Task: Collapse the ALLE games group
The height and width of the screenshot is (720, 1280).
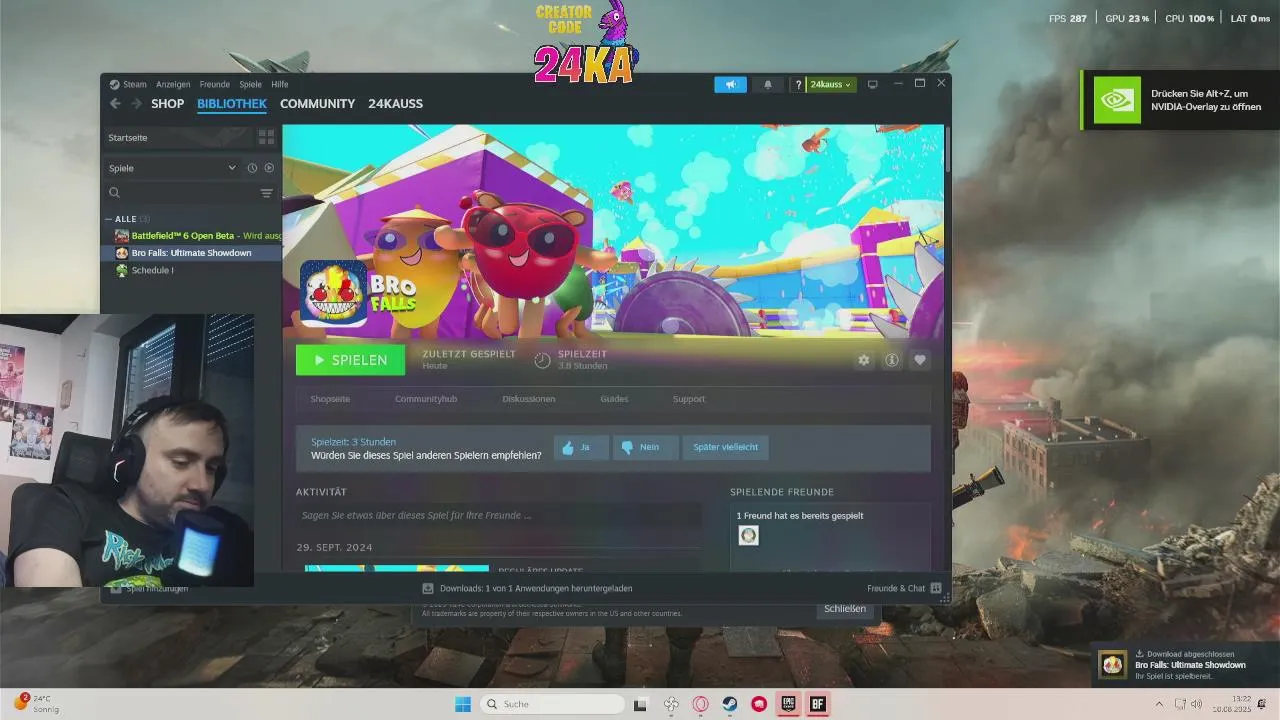Action: click(109, 219)
